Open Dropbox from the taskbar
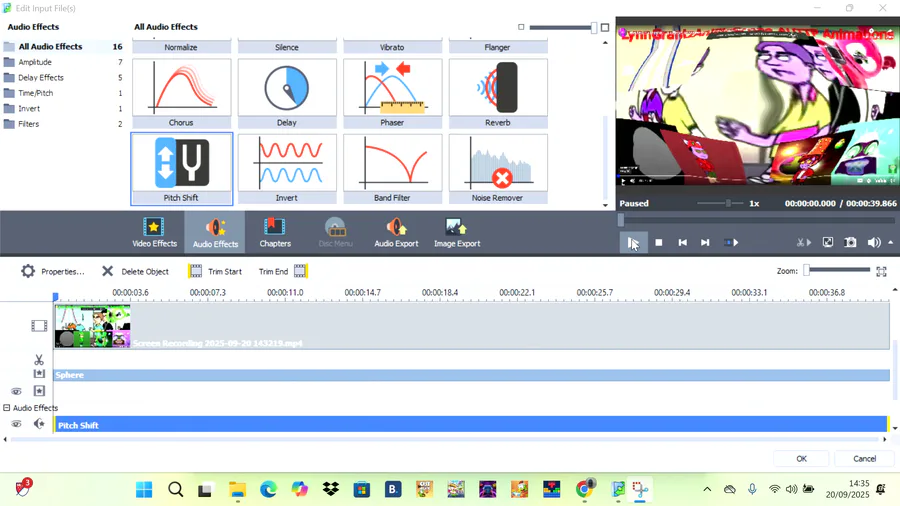Image resolution: width=900 pixels, height=506 pixels. coord(331,489)
